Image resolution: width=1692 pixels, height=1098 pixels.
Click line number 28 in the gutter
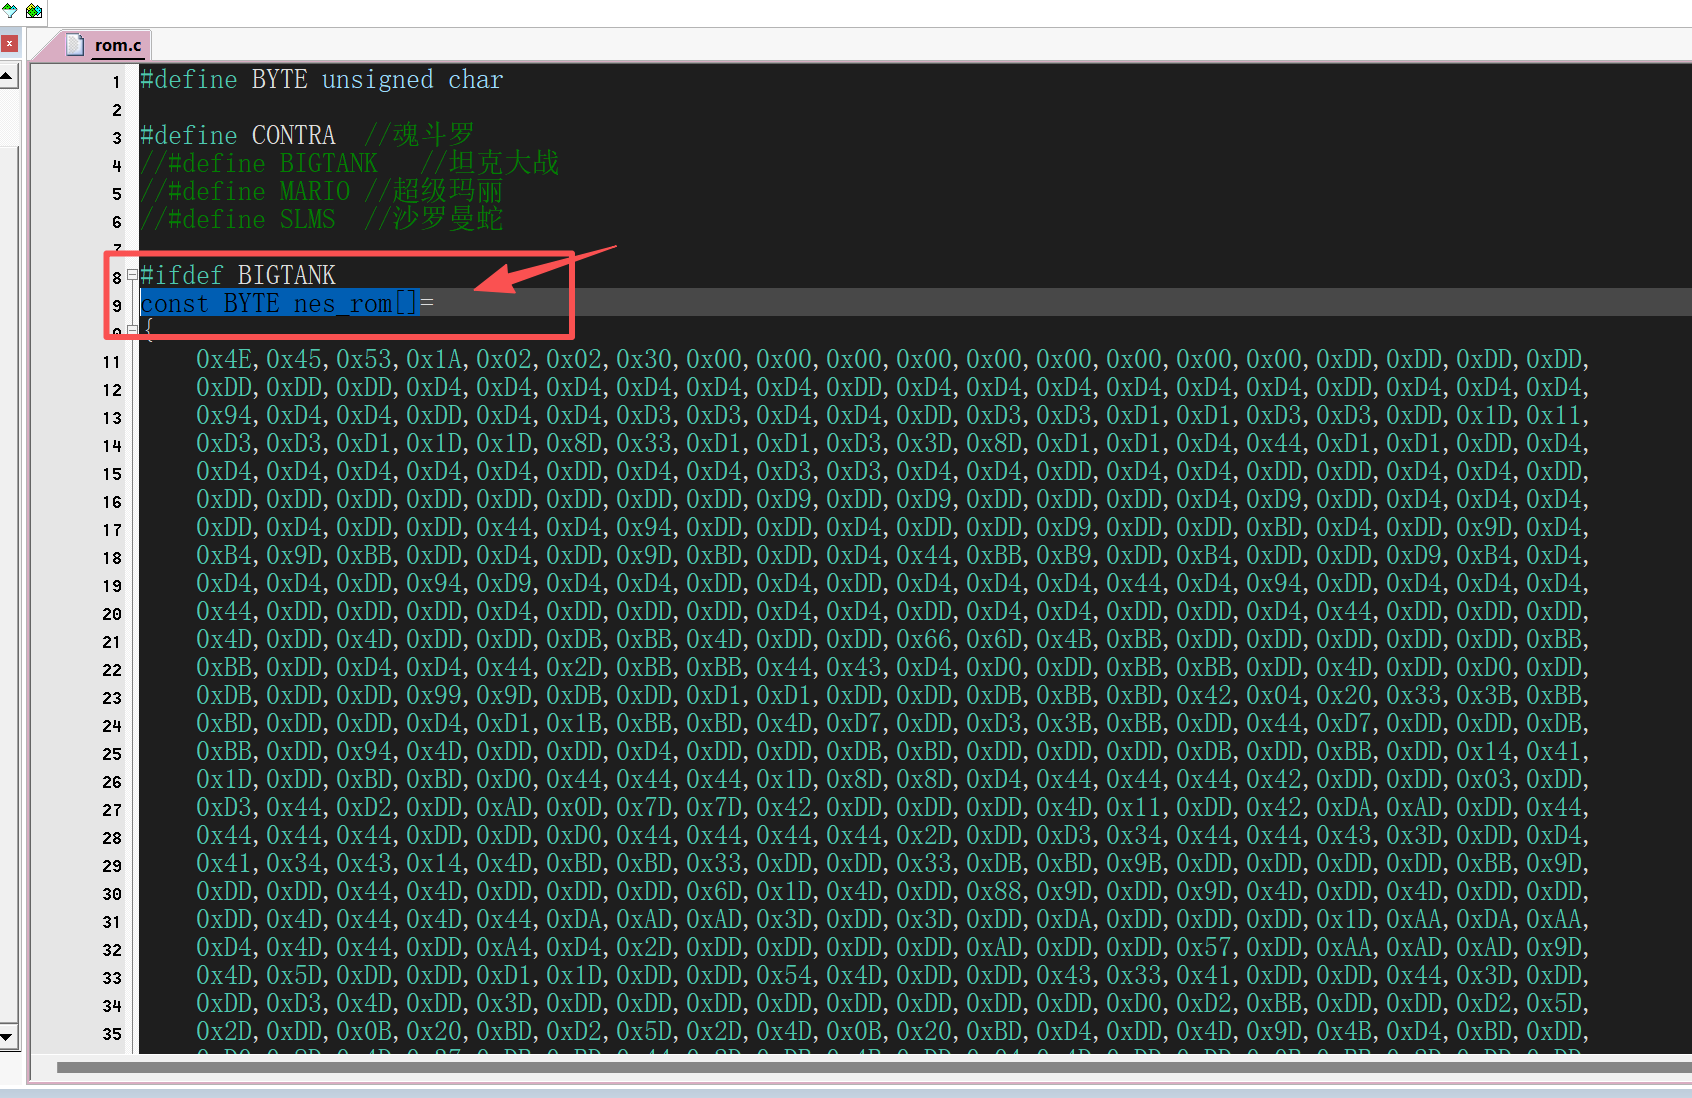click(x=111, y=838)
